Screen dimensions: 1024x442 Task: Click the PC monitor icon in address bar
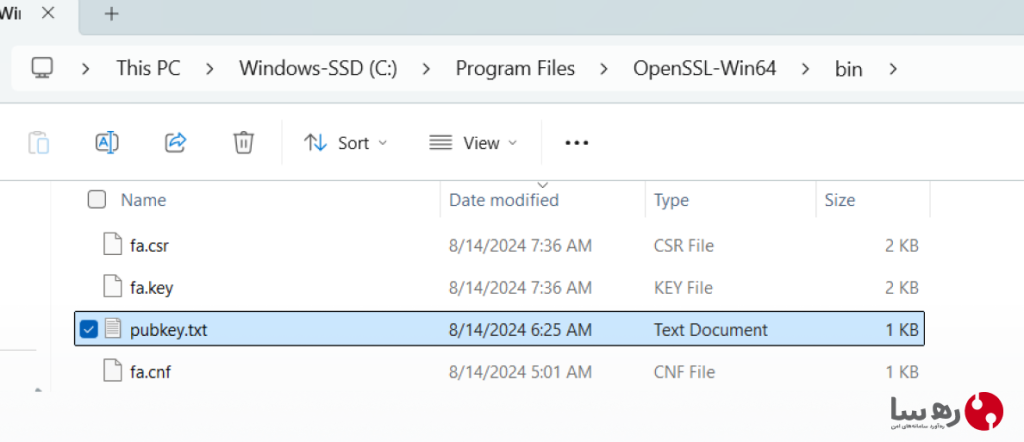click(42, 68)
